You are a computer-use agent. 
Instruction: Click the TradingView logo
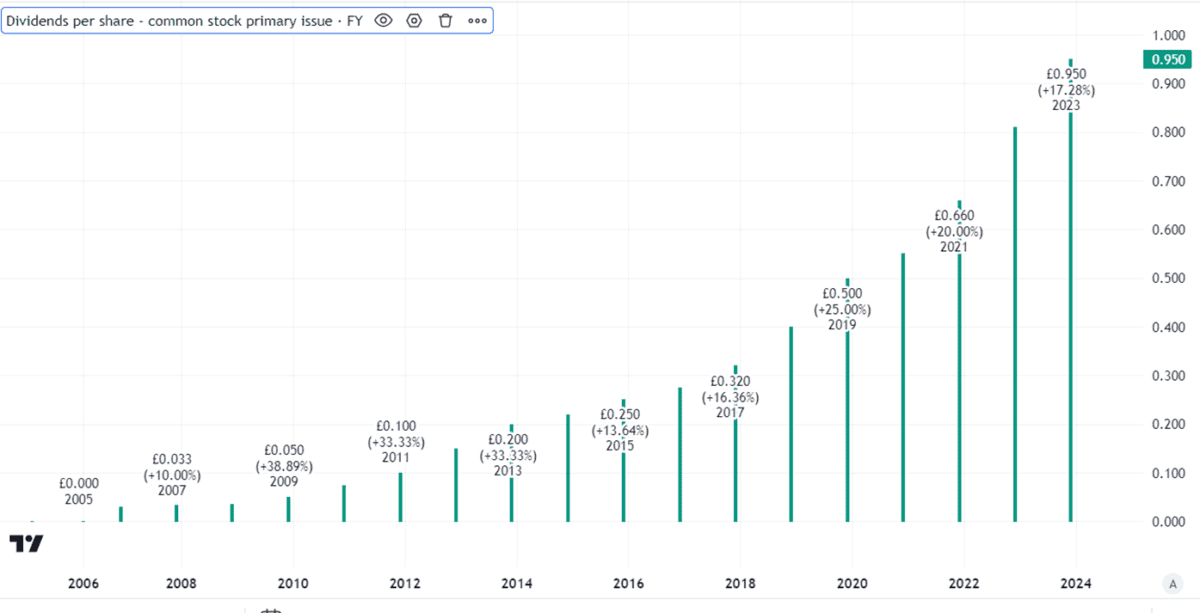[27, 543]
